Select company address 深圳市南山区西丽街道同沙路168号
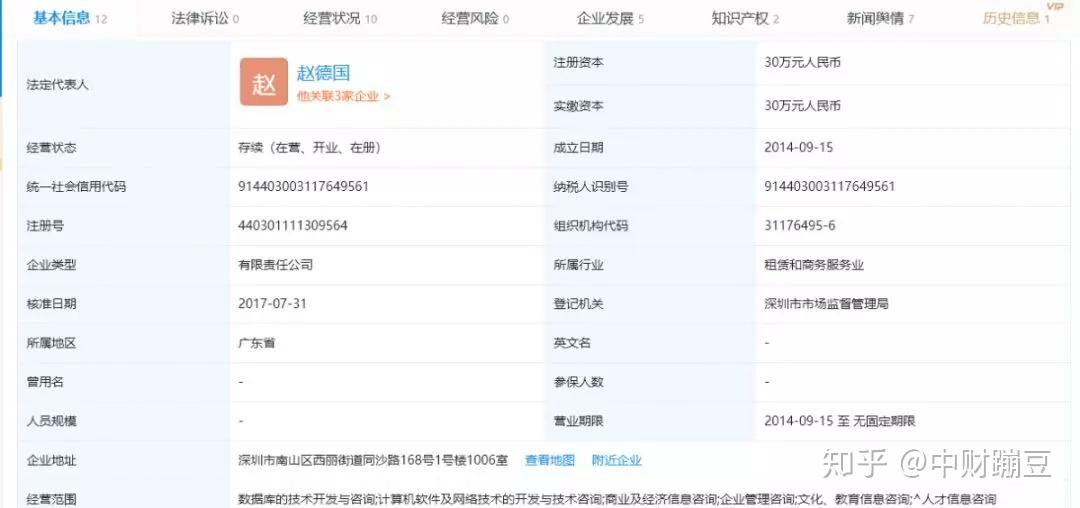Viewport: 1080px width, 508px height. pyautogui.click(x=373, y=461)
